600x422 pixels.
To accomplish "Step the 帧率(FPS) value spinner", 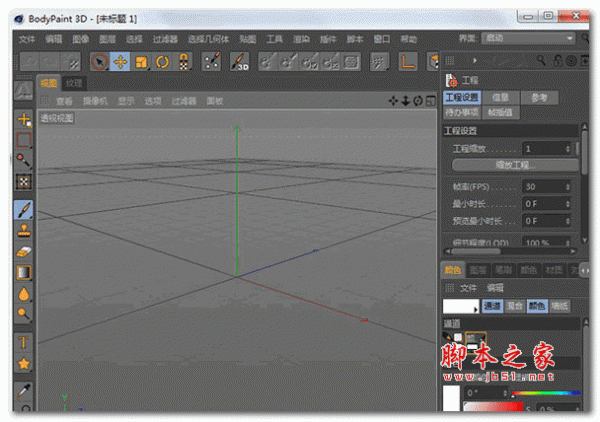I will [x=568, y=187].
